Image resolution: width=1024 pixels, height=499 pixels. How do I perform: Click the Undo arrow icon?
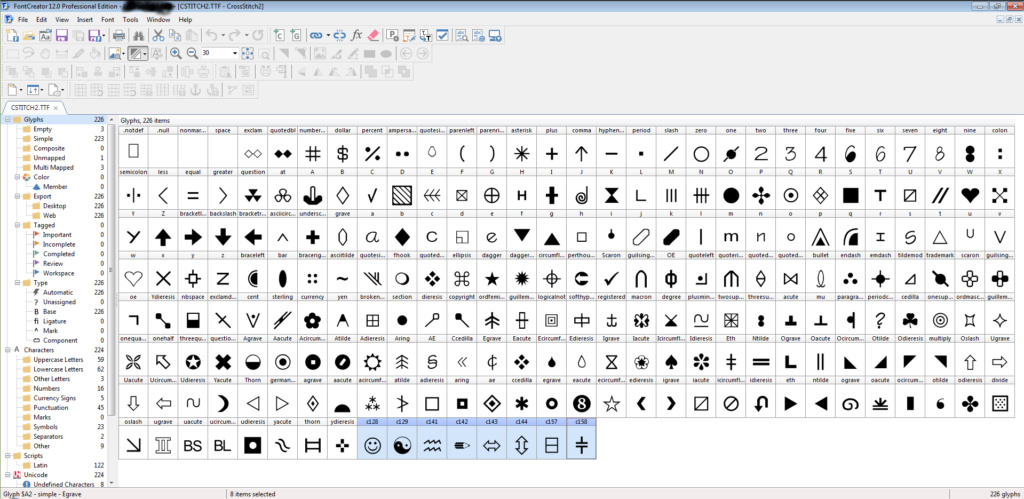[x=211, y=35]
